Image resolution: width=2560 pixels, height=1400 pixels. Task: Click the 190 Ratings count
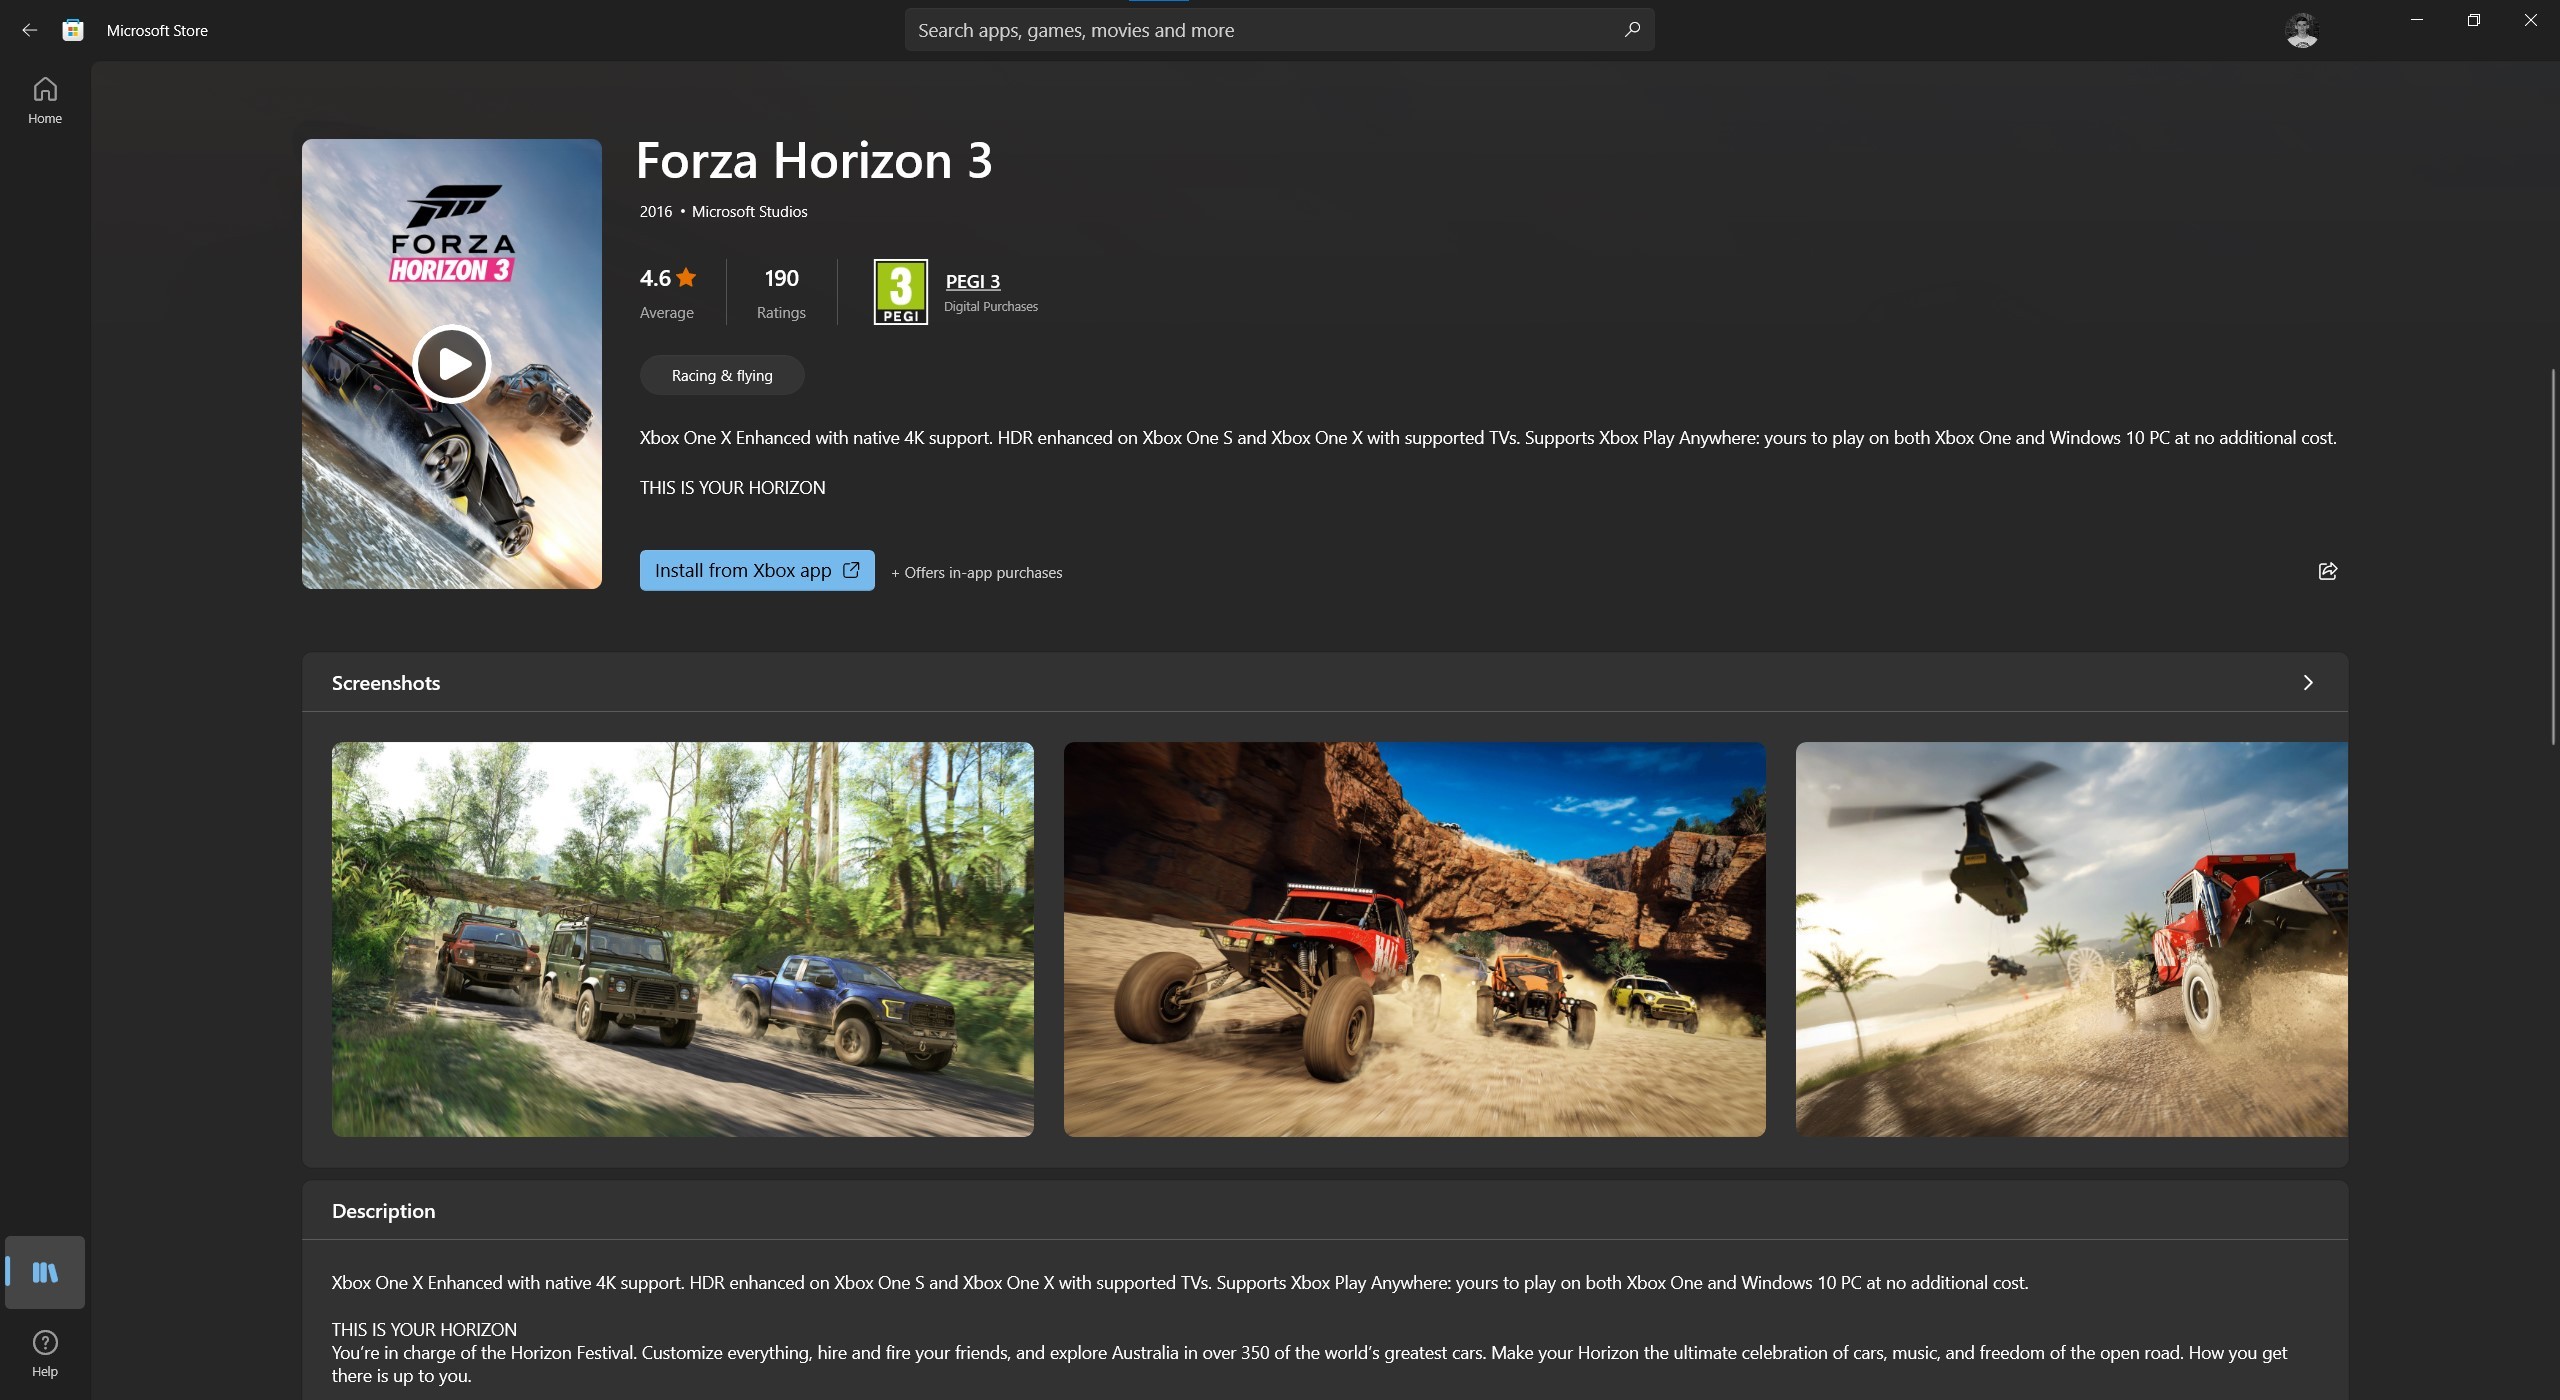tap(781, 292)
